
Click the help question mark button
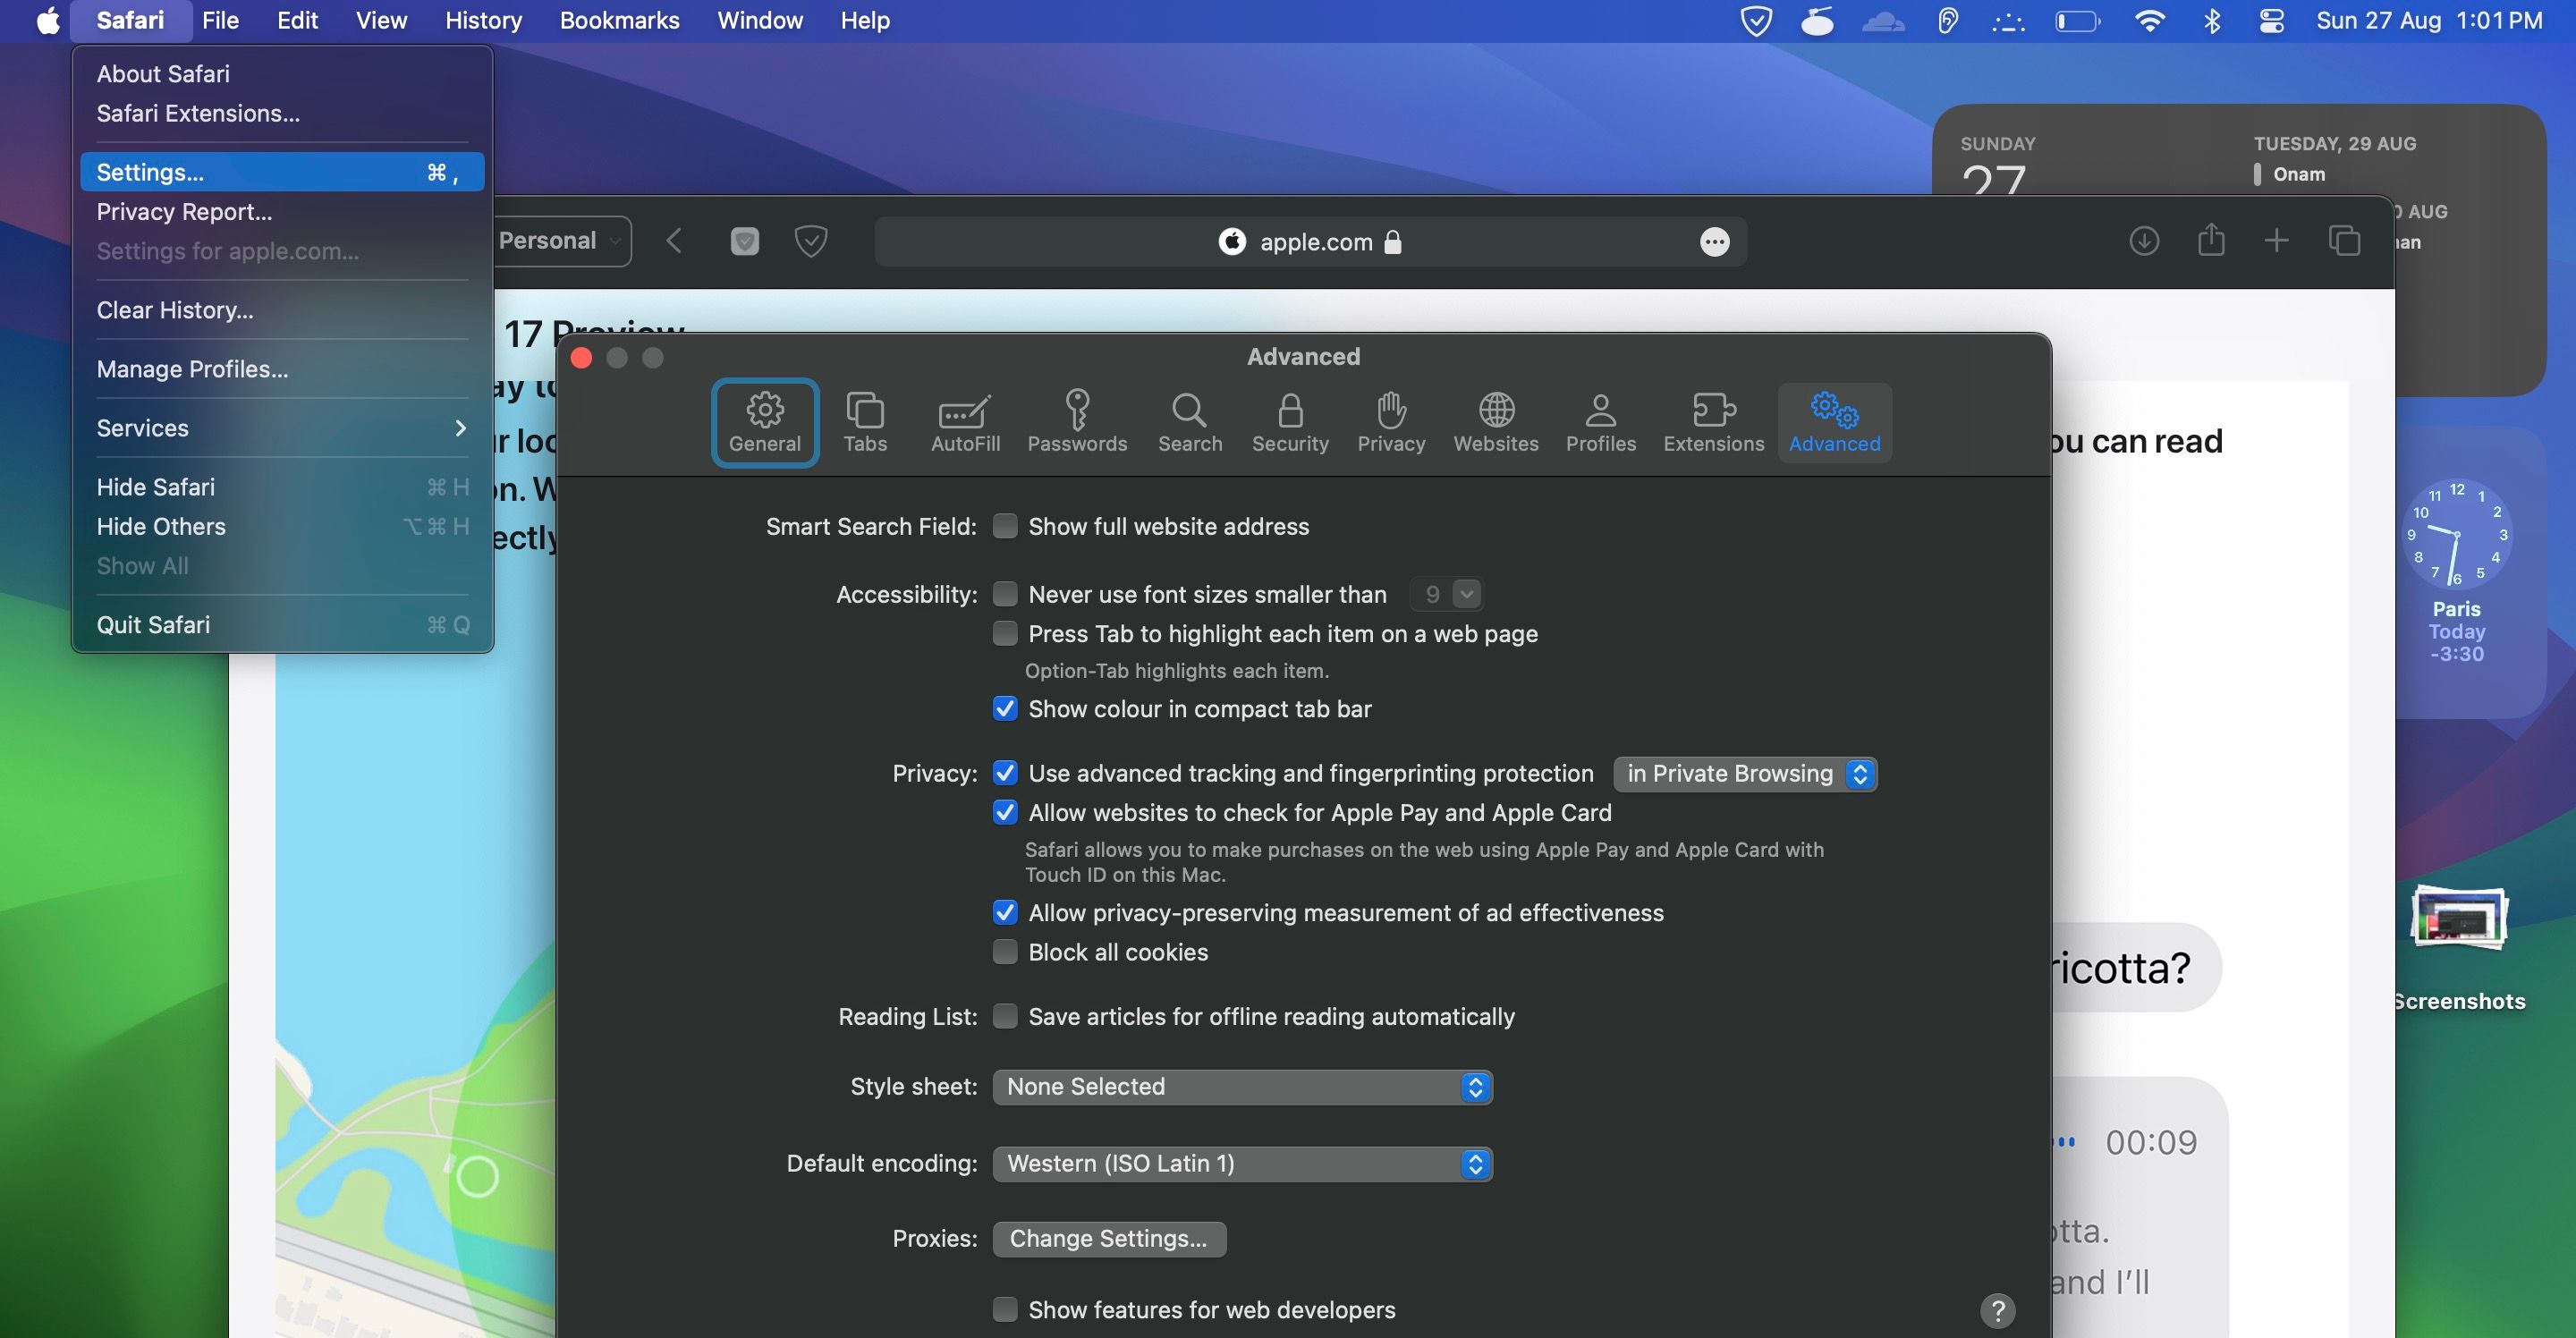tap(1998, 1310)
